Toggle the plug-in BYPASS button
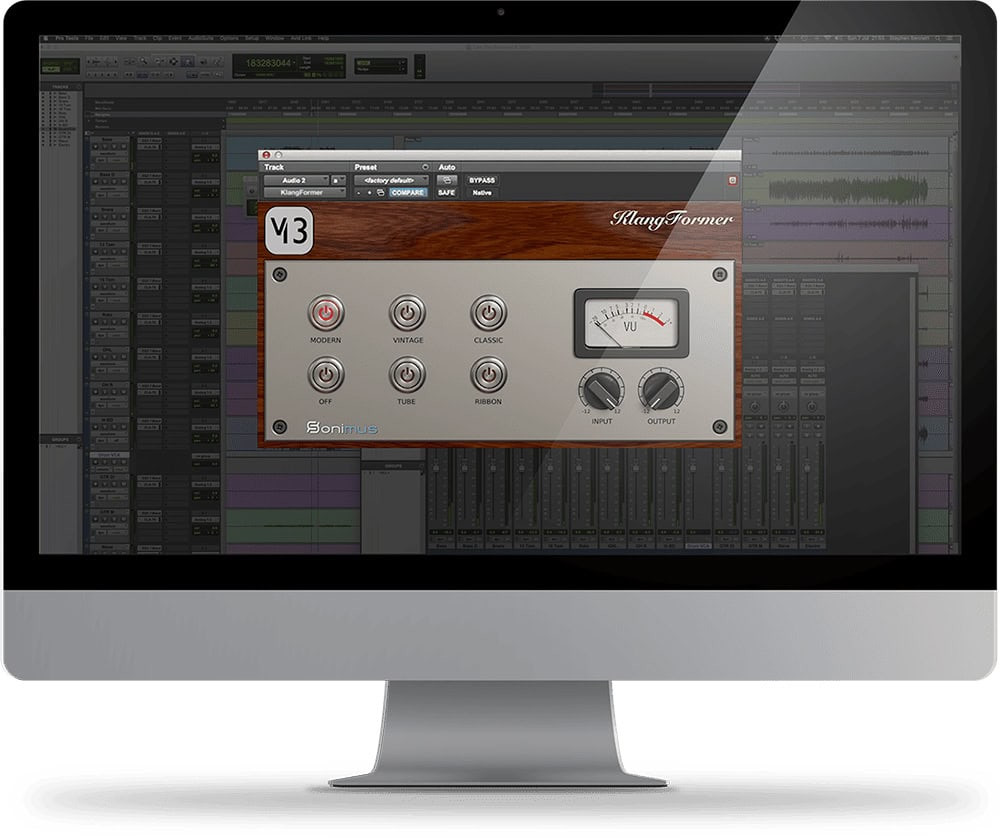1000x838 pixels. click(482, 180)
